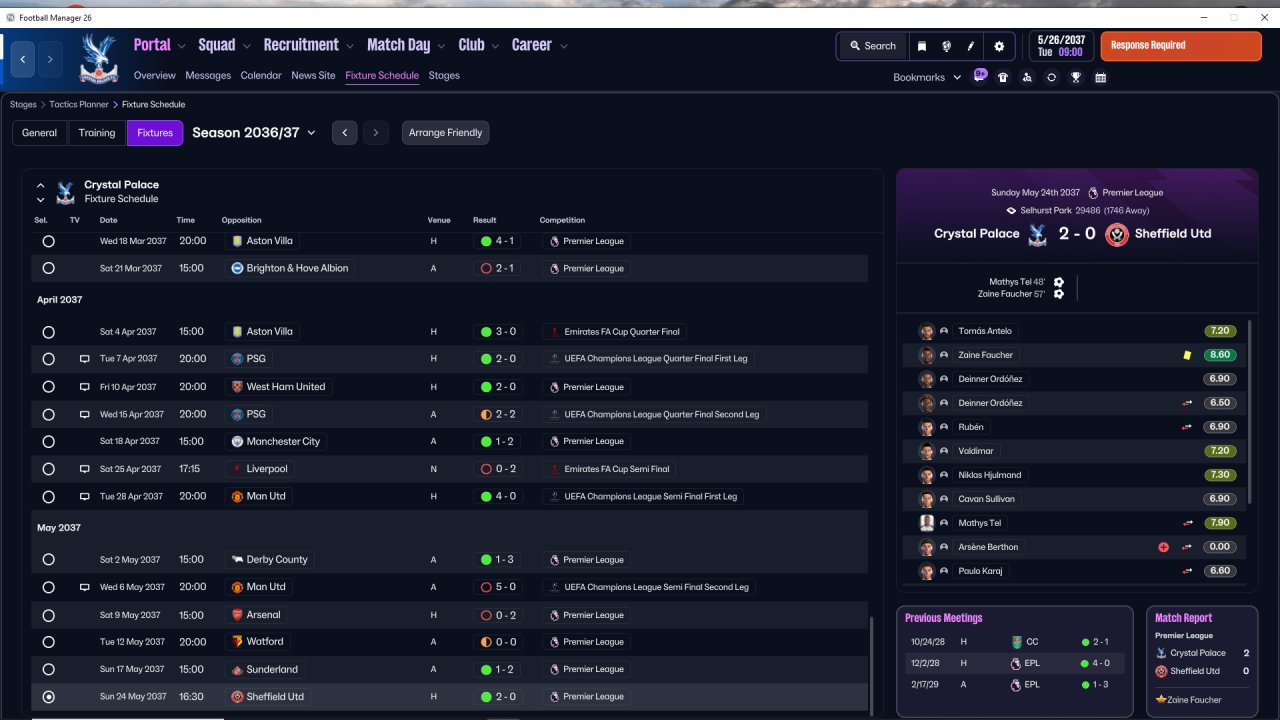The width and height of the screenshot is (1280, 720).
Task: Click the circular refresh shortcut icon
Action: pyautogui.click(x=1051, y=77)
